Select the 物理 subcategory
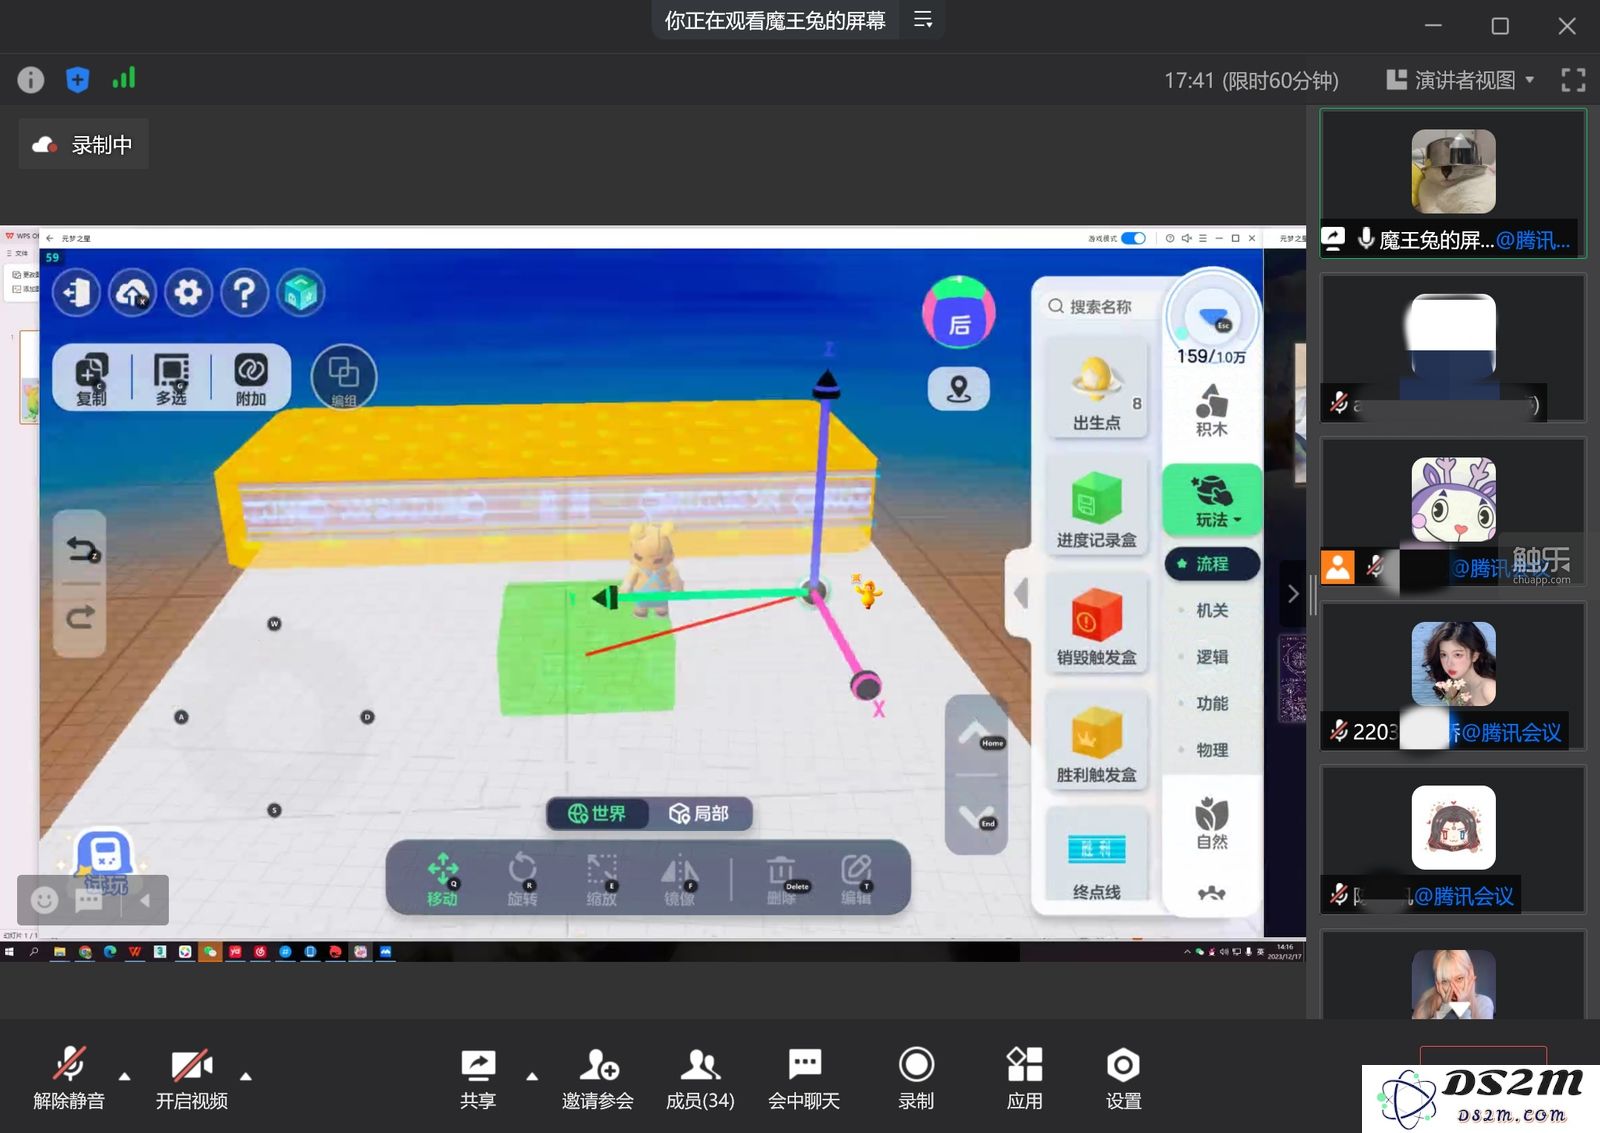This screenshot has width=1600, height=1133. (1212, 750)
